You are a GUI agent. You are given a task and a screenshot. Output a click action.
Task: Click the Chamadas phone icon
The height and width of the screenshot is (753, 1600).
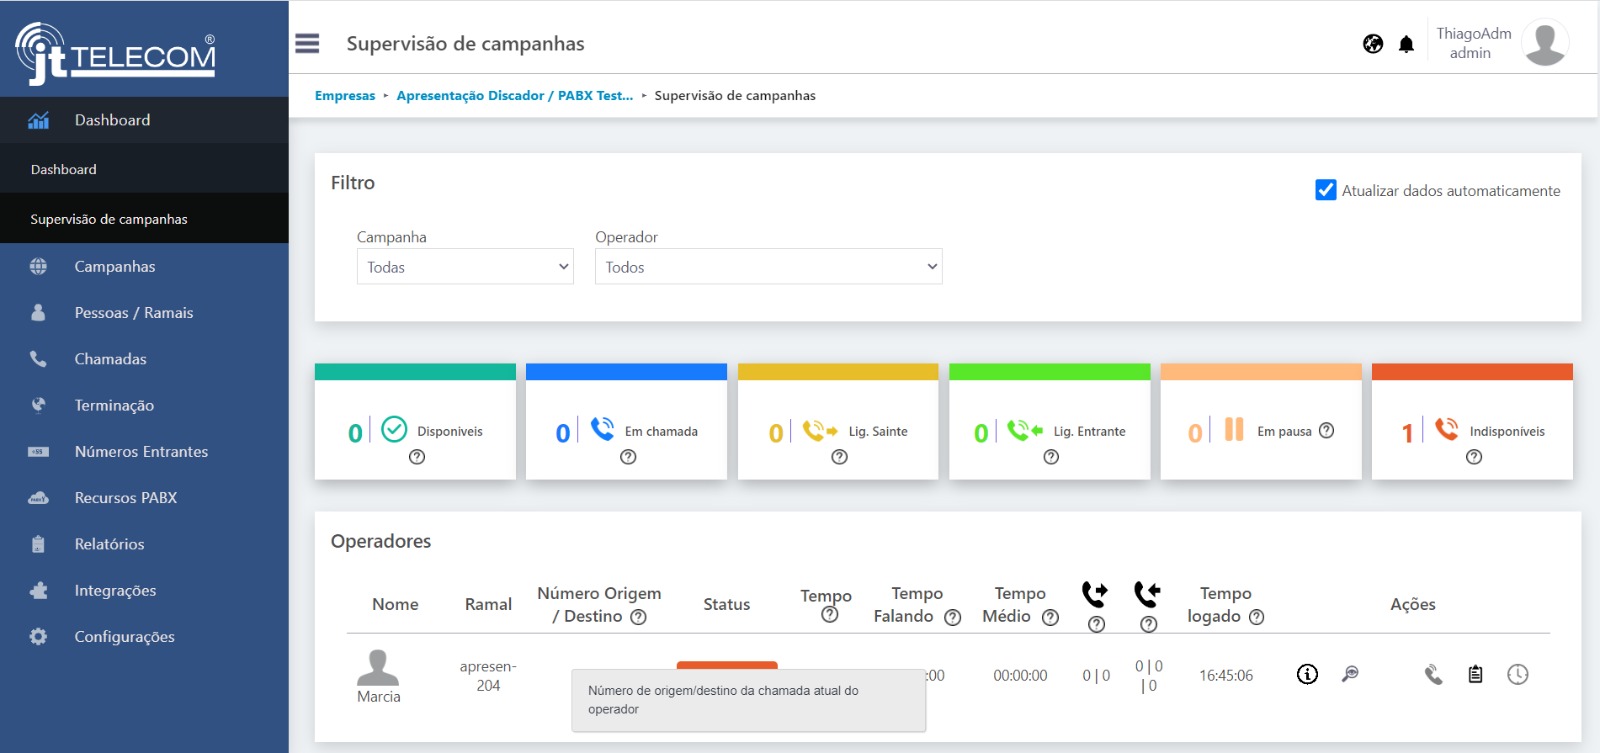(x=38, y=359)
